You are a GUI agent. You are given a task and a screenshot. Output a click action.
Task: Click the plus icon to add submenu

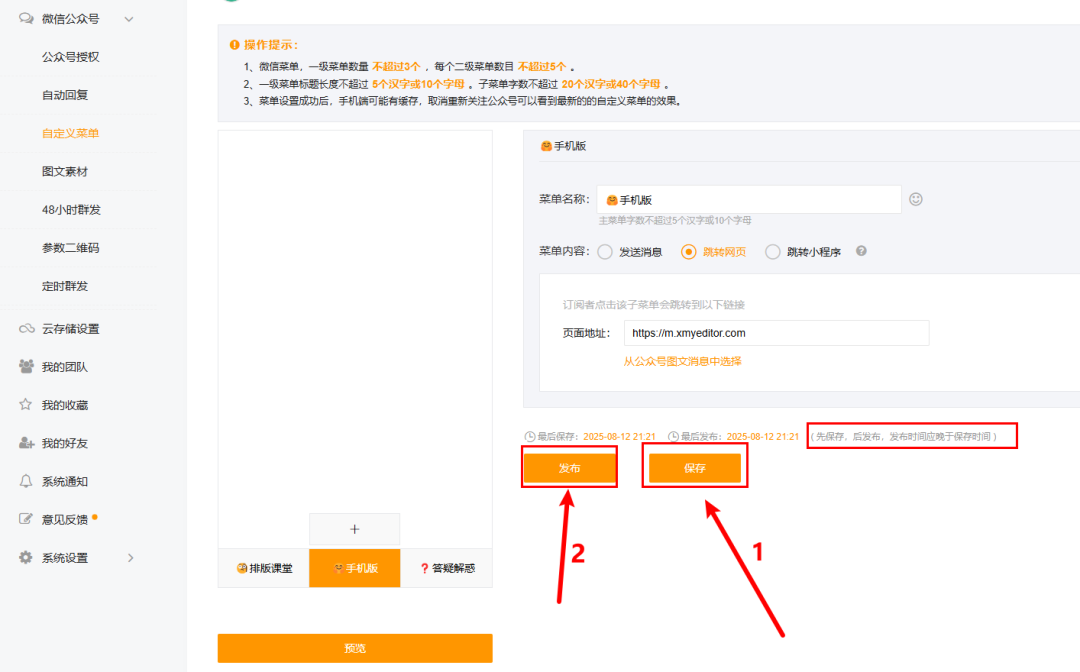point(354,529)
